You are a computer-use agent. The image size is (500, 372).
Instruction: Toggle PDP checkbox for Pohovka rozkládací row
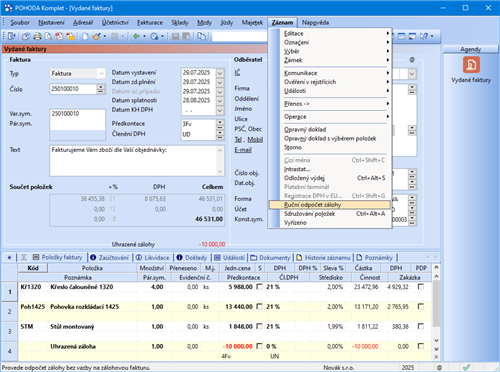click(x=421, y=306)
